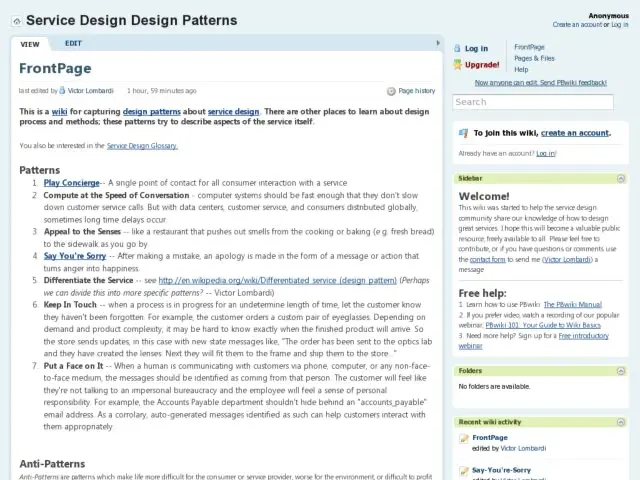Click the Search input field
The image size is (640, 480).
[532, 102]
